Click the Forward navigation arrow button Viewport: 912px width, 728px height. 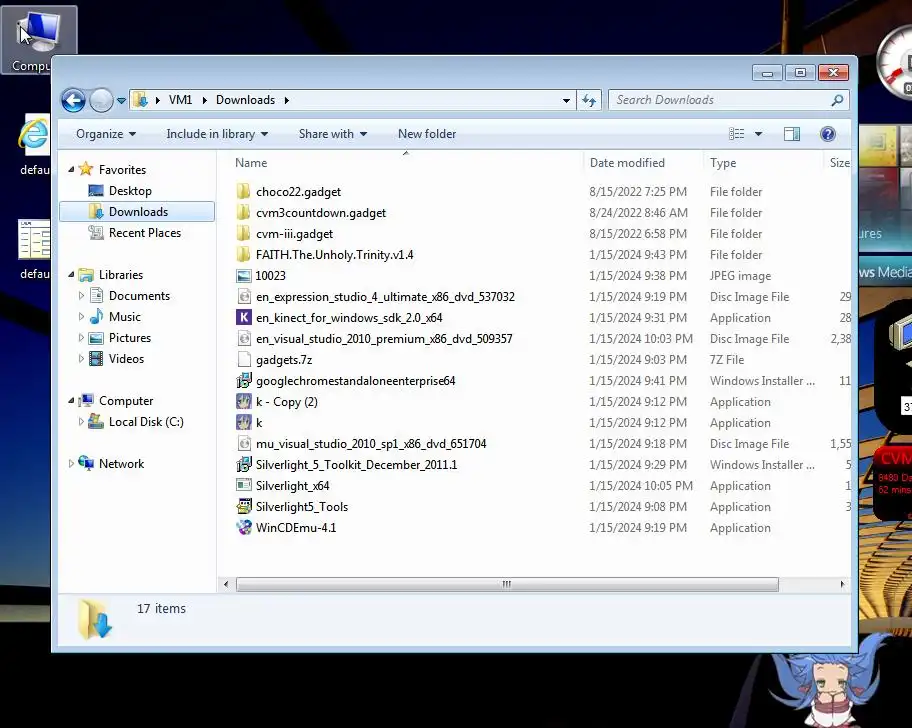click(x=101, y=101)
